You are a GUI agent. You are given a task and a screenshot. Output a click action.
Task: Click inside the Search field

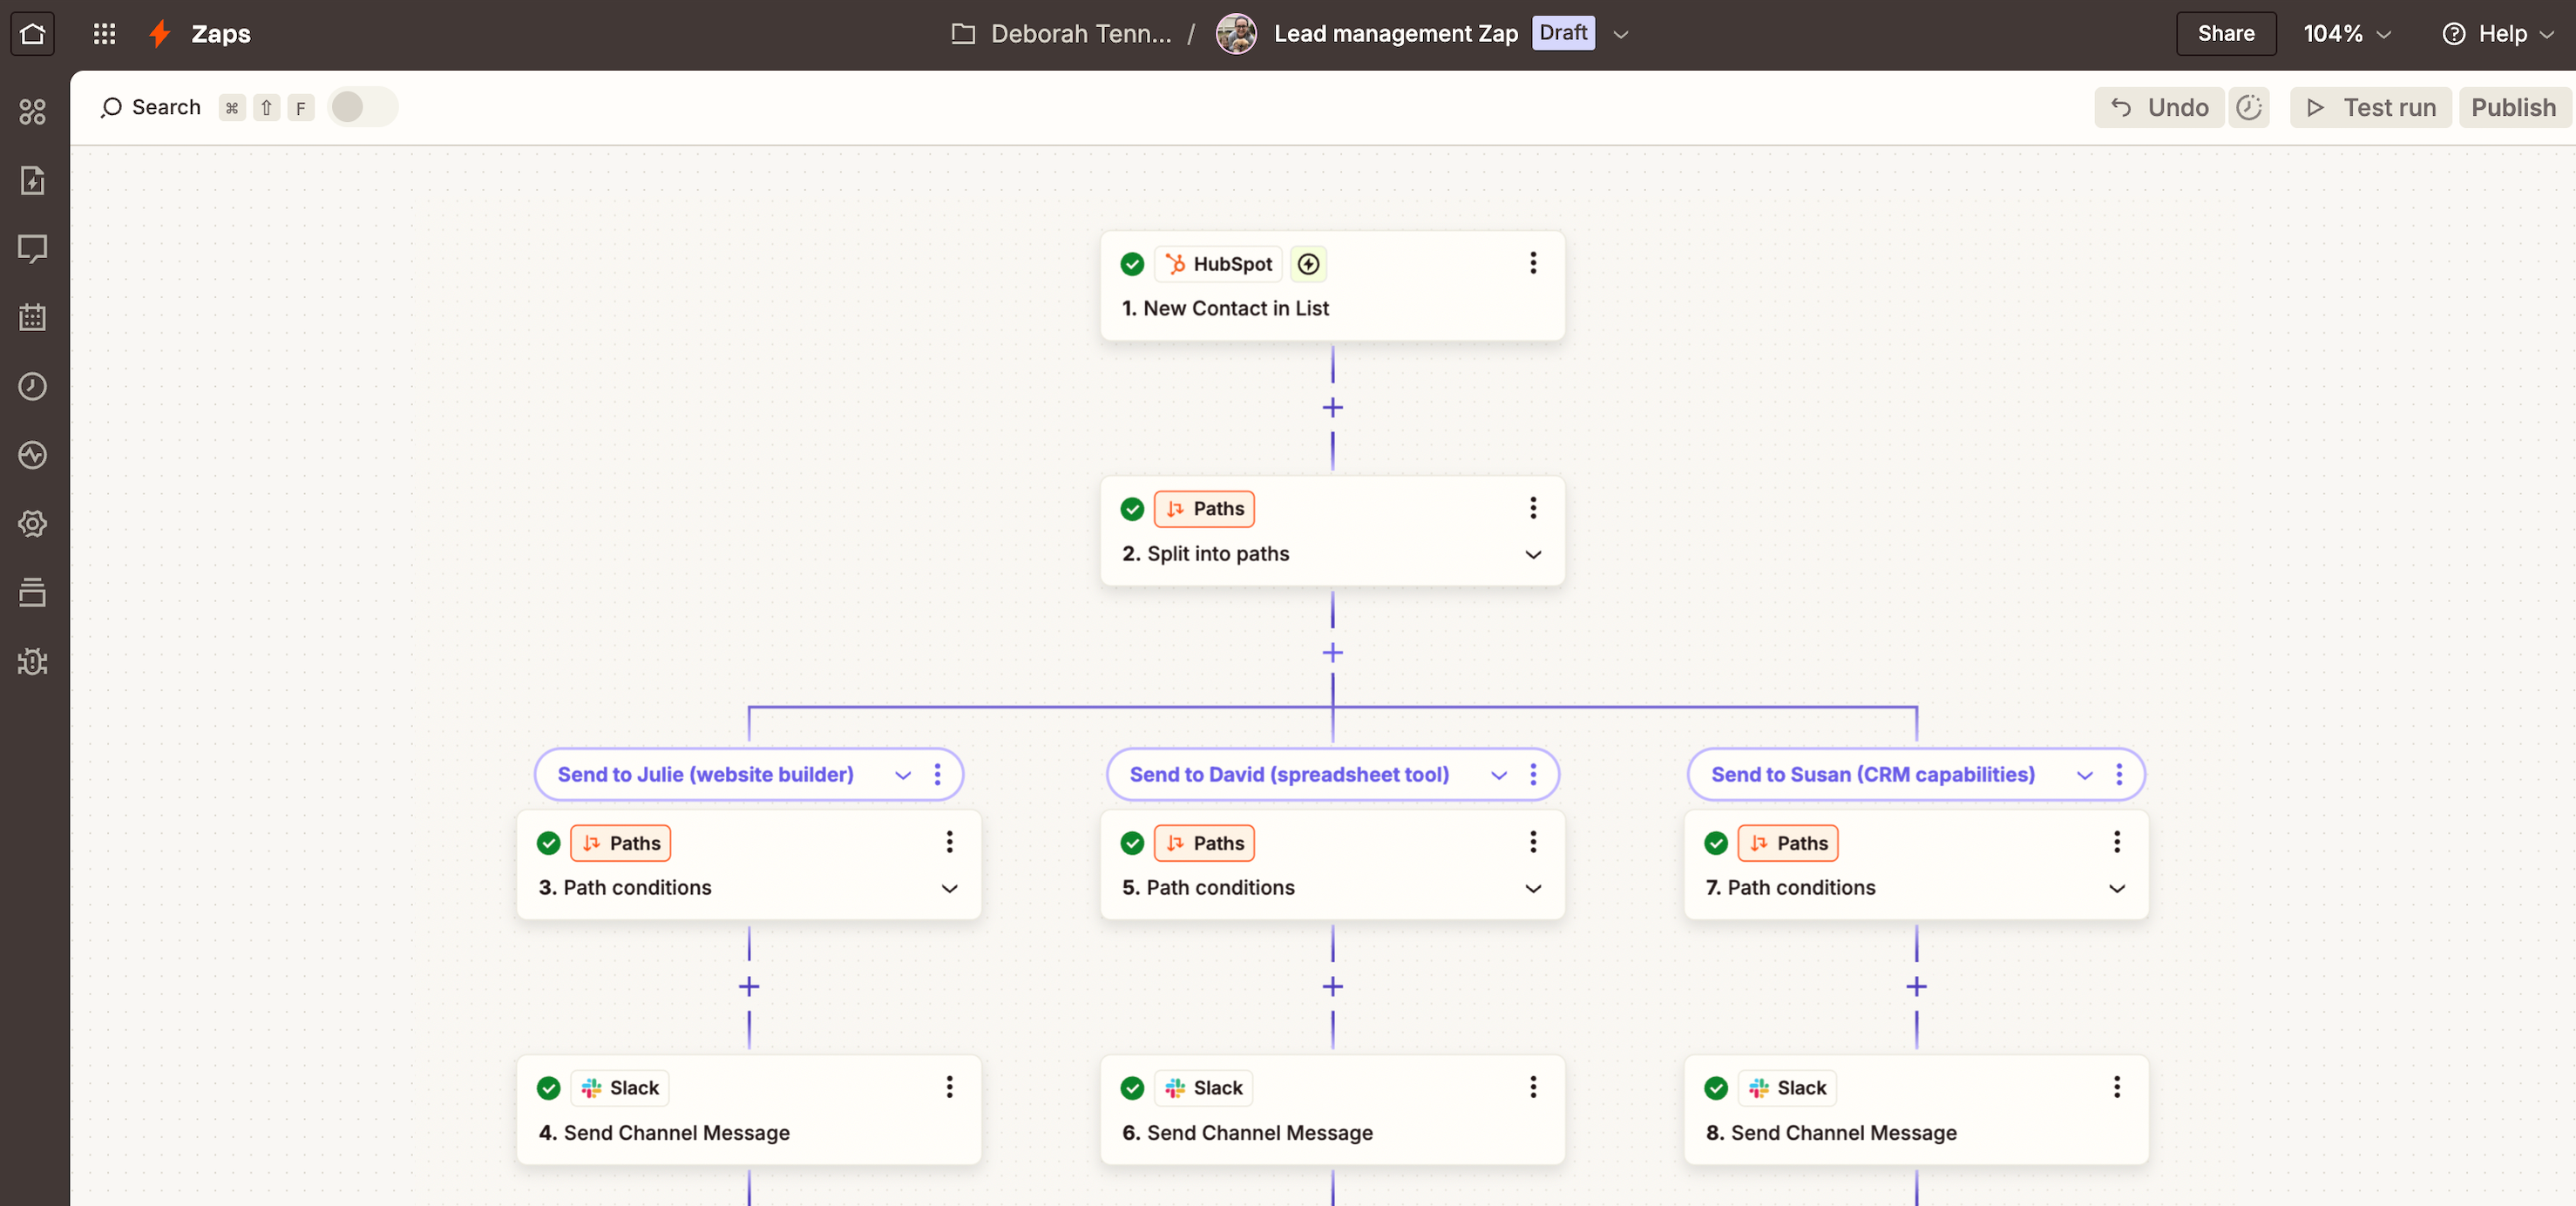(165, 107)
